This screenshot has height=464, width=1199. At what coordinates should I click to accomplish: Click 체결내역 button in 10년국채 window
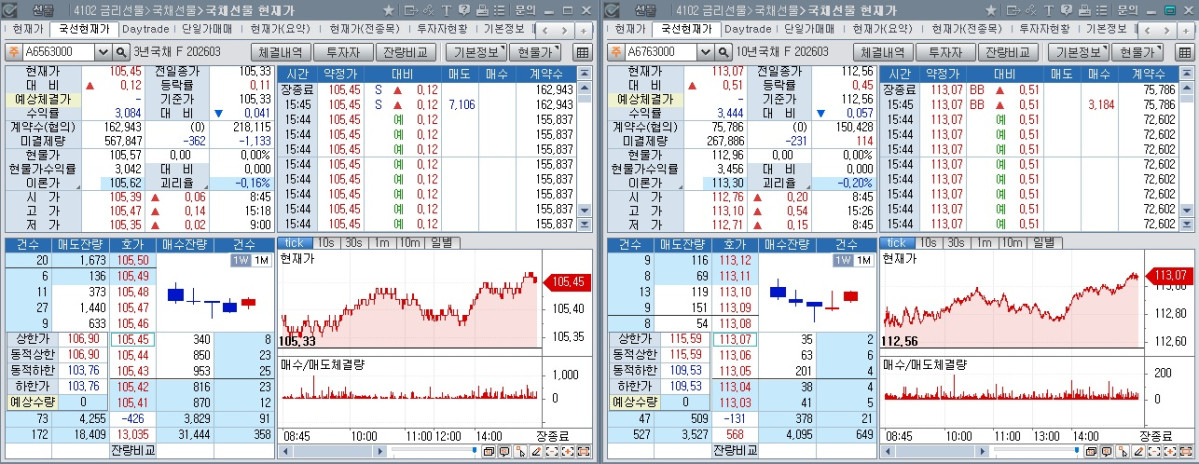point(884,52)
